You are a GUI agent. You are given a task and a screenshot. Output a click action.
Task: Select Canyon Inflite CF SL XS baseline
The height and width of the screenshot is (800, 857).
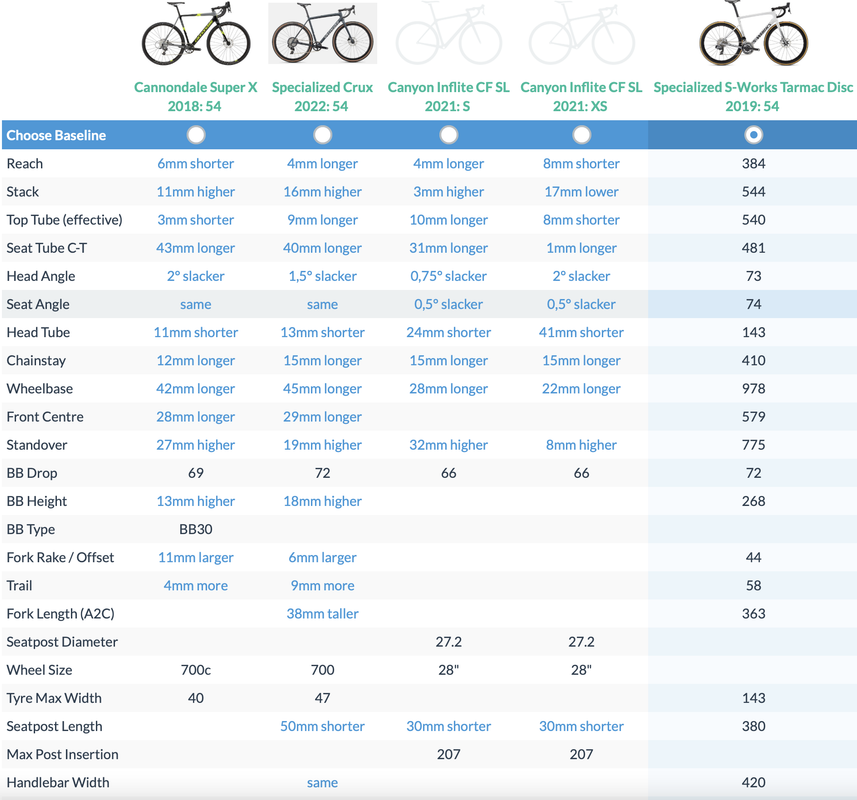pyautogui.click(x=582, y=134)
